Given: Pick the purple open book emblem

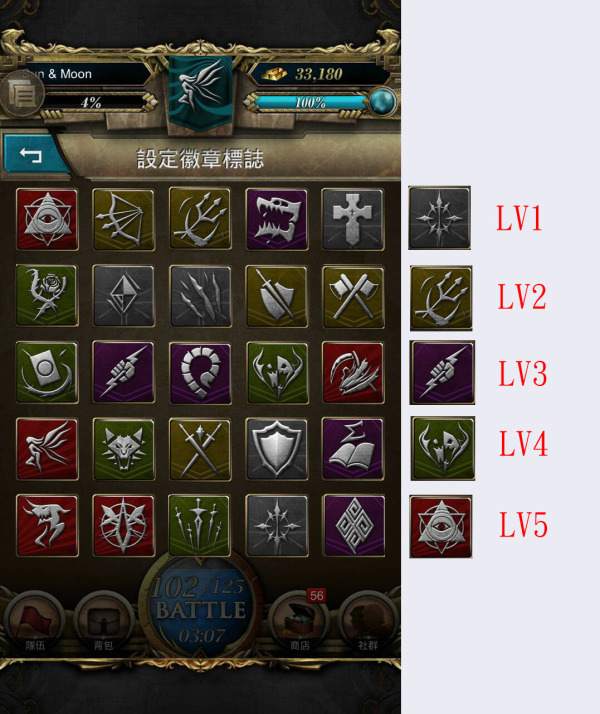Looking at the screenshot, I should point(353,449).
